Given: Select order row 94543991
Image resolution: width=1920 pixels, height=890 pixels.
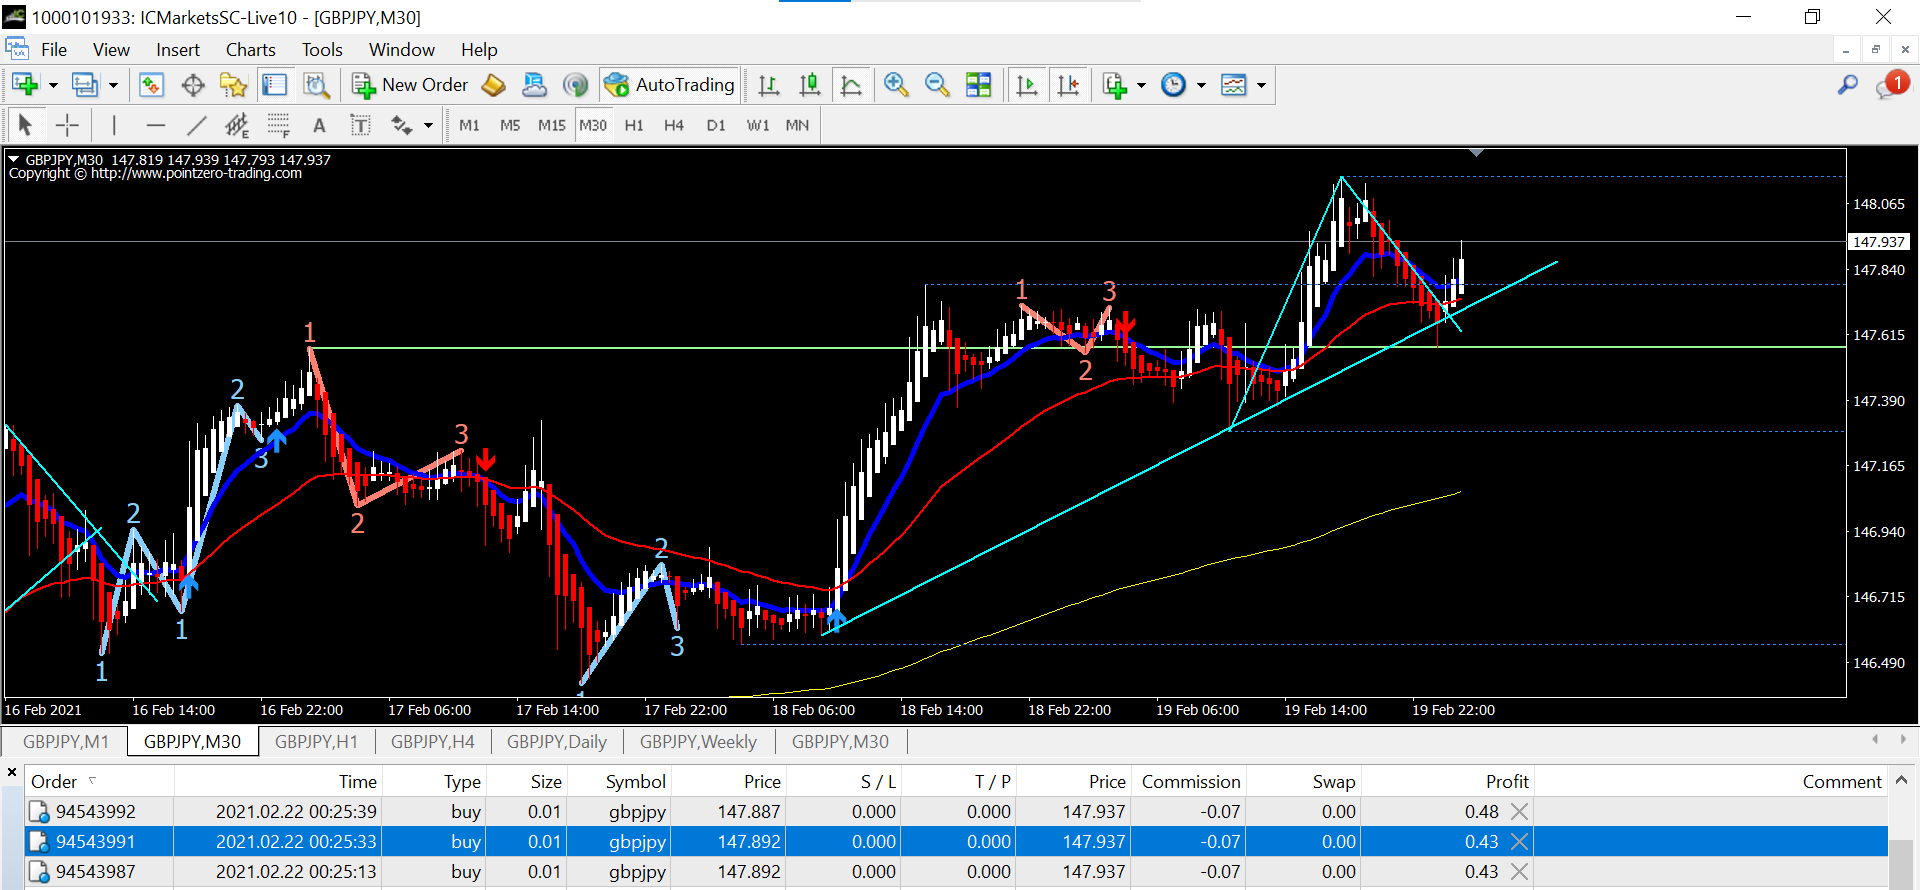Looking at the screenshot, I should click(957, 841).
